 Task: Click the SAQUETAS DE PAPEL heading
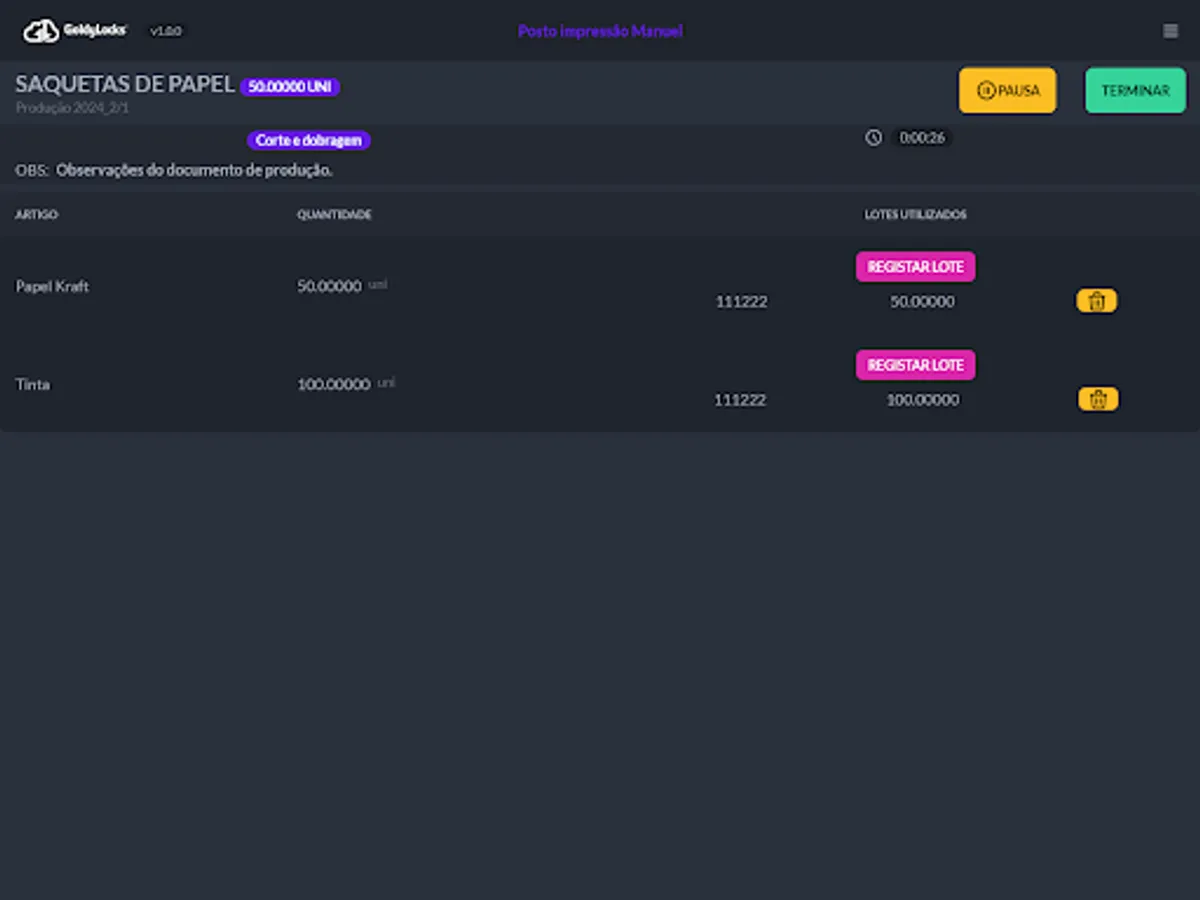coord(125,85)
